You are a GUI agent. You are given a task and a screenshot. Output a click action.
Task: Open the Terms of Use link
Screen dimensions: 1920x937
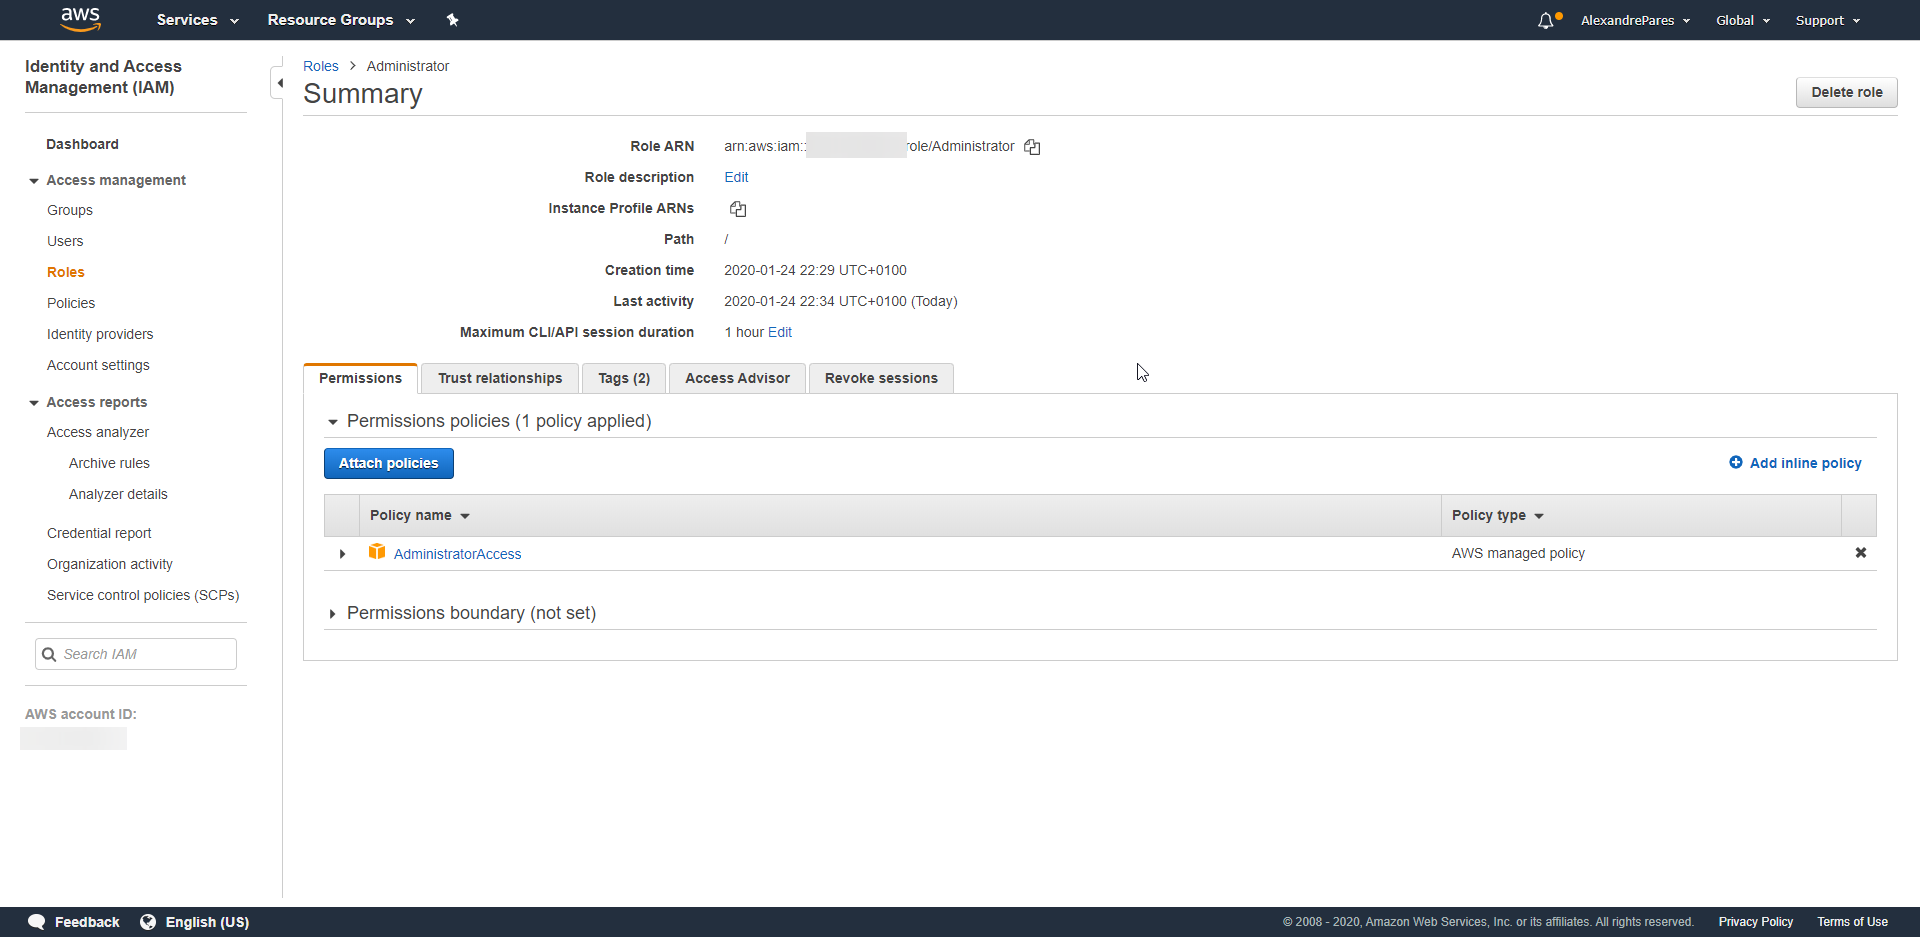click(1852, 922)
